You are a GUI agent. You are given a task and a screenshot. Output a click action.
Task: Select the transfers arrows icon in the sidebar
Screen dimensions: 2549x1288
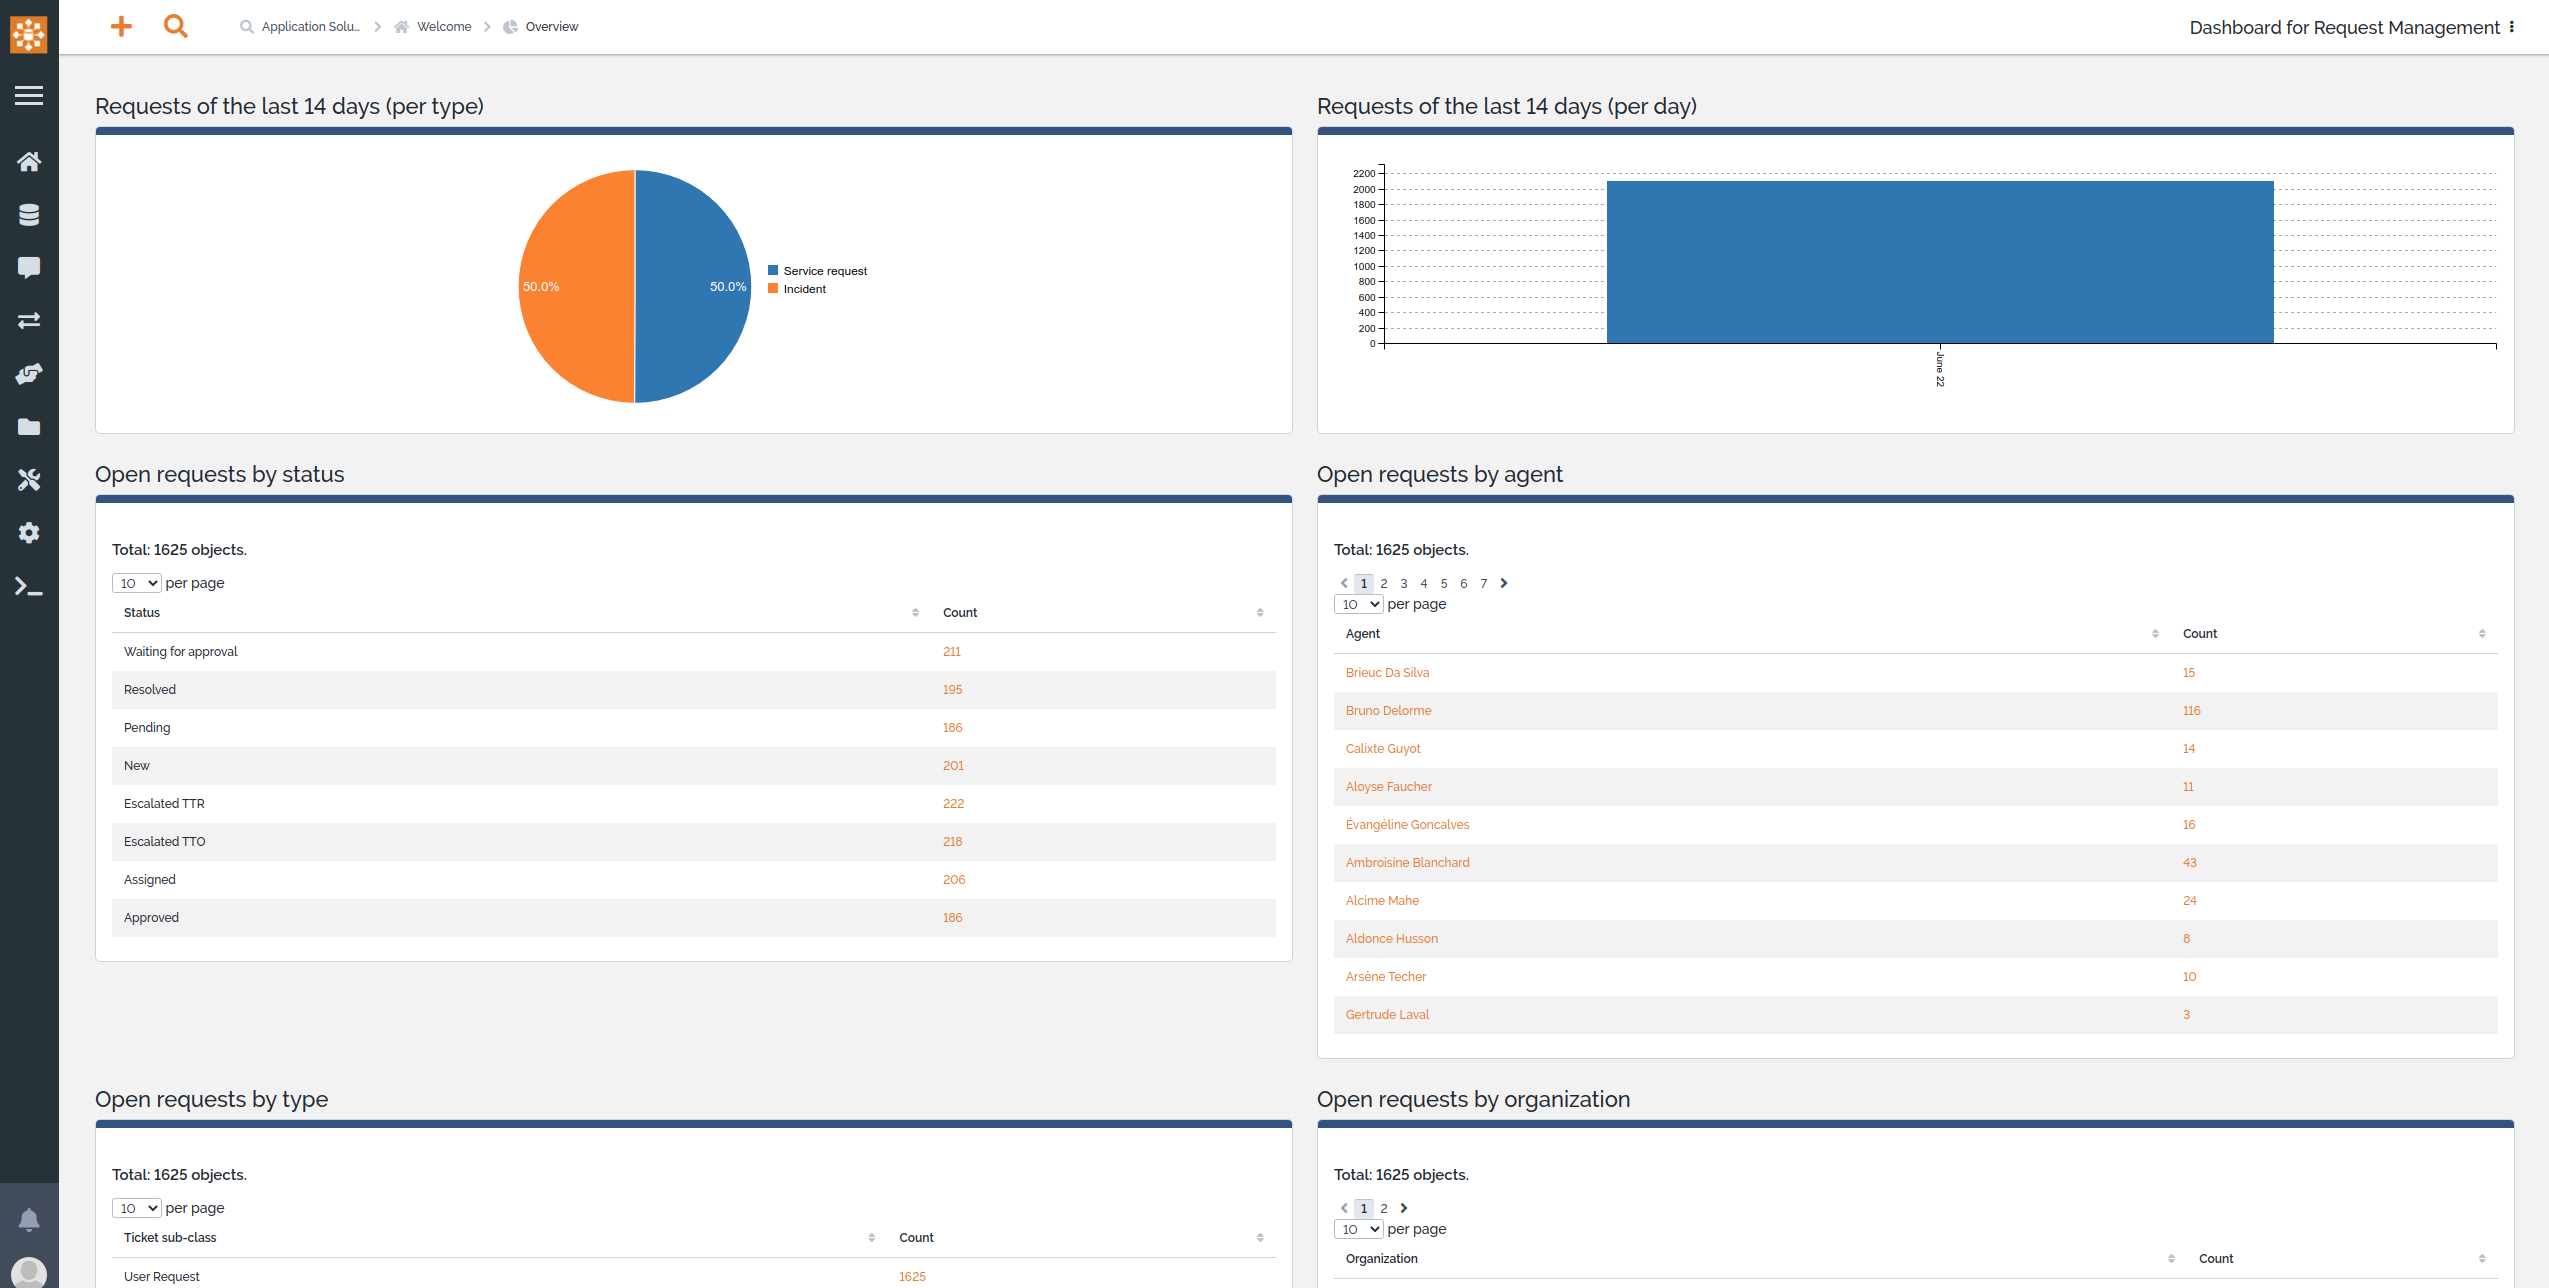[x=29, y=320]
